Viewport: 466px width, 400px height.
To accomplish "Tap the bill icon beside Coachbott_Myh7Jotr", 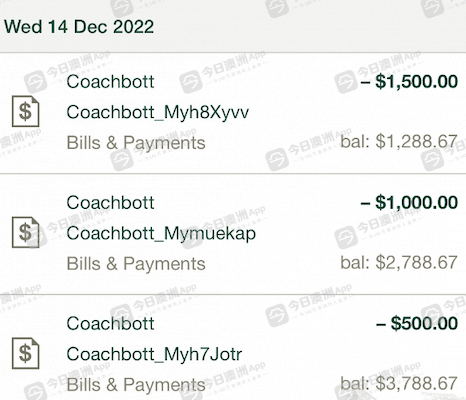I will point(26,353).
